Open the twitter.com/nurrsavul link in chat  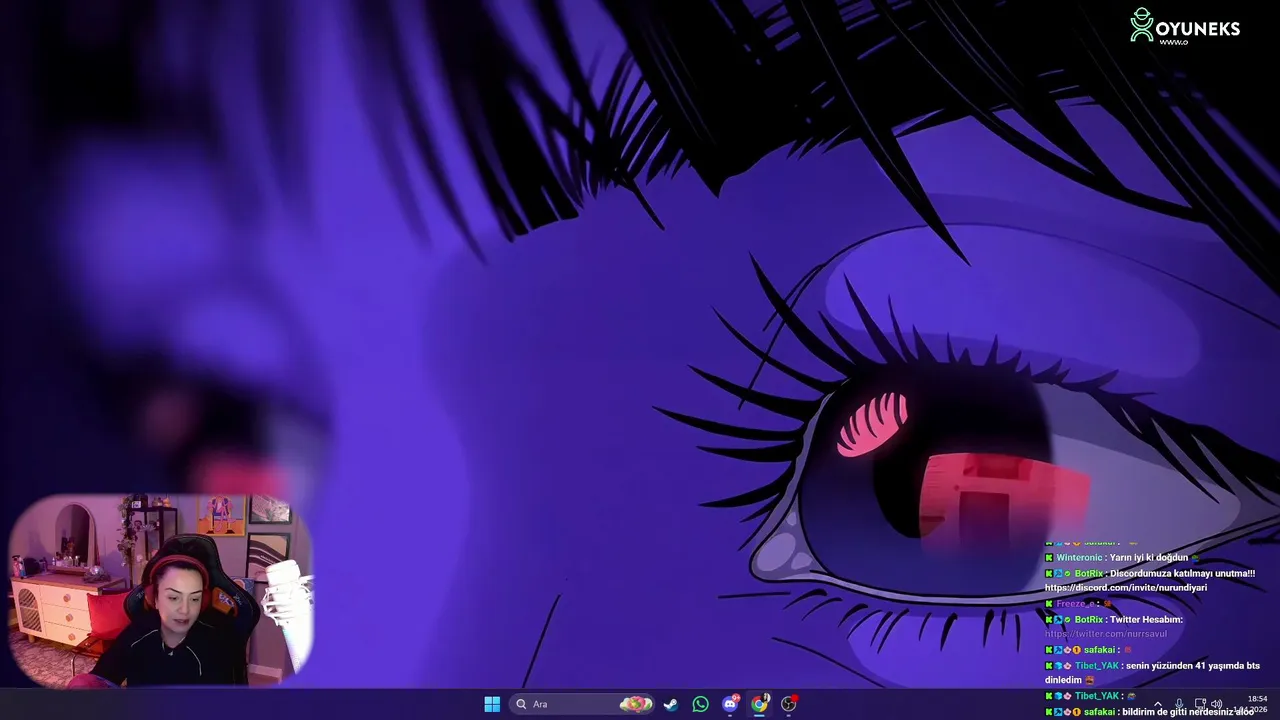pyautogui.click(x=1105, y=634)
